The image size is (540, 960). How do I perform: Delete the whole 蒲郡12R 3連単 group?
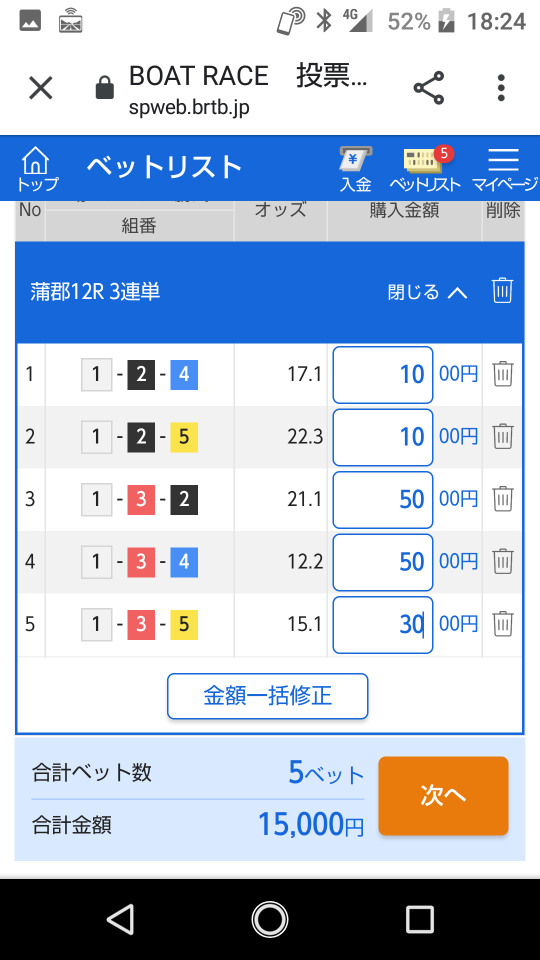[x=503, y=291]
